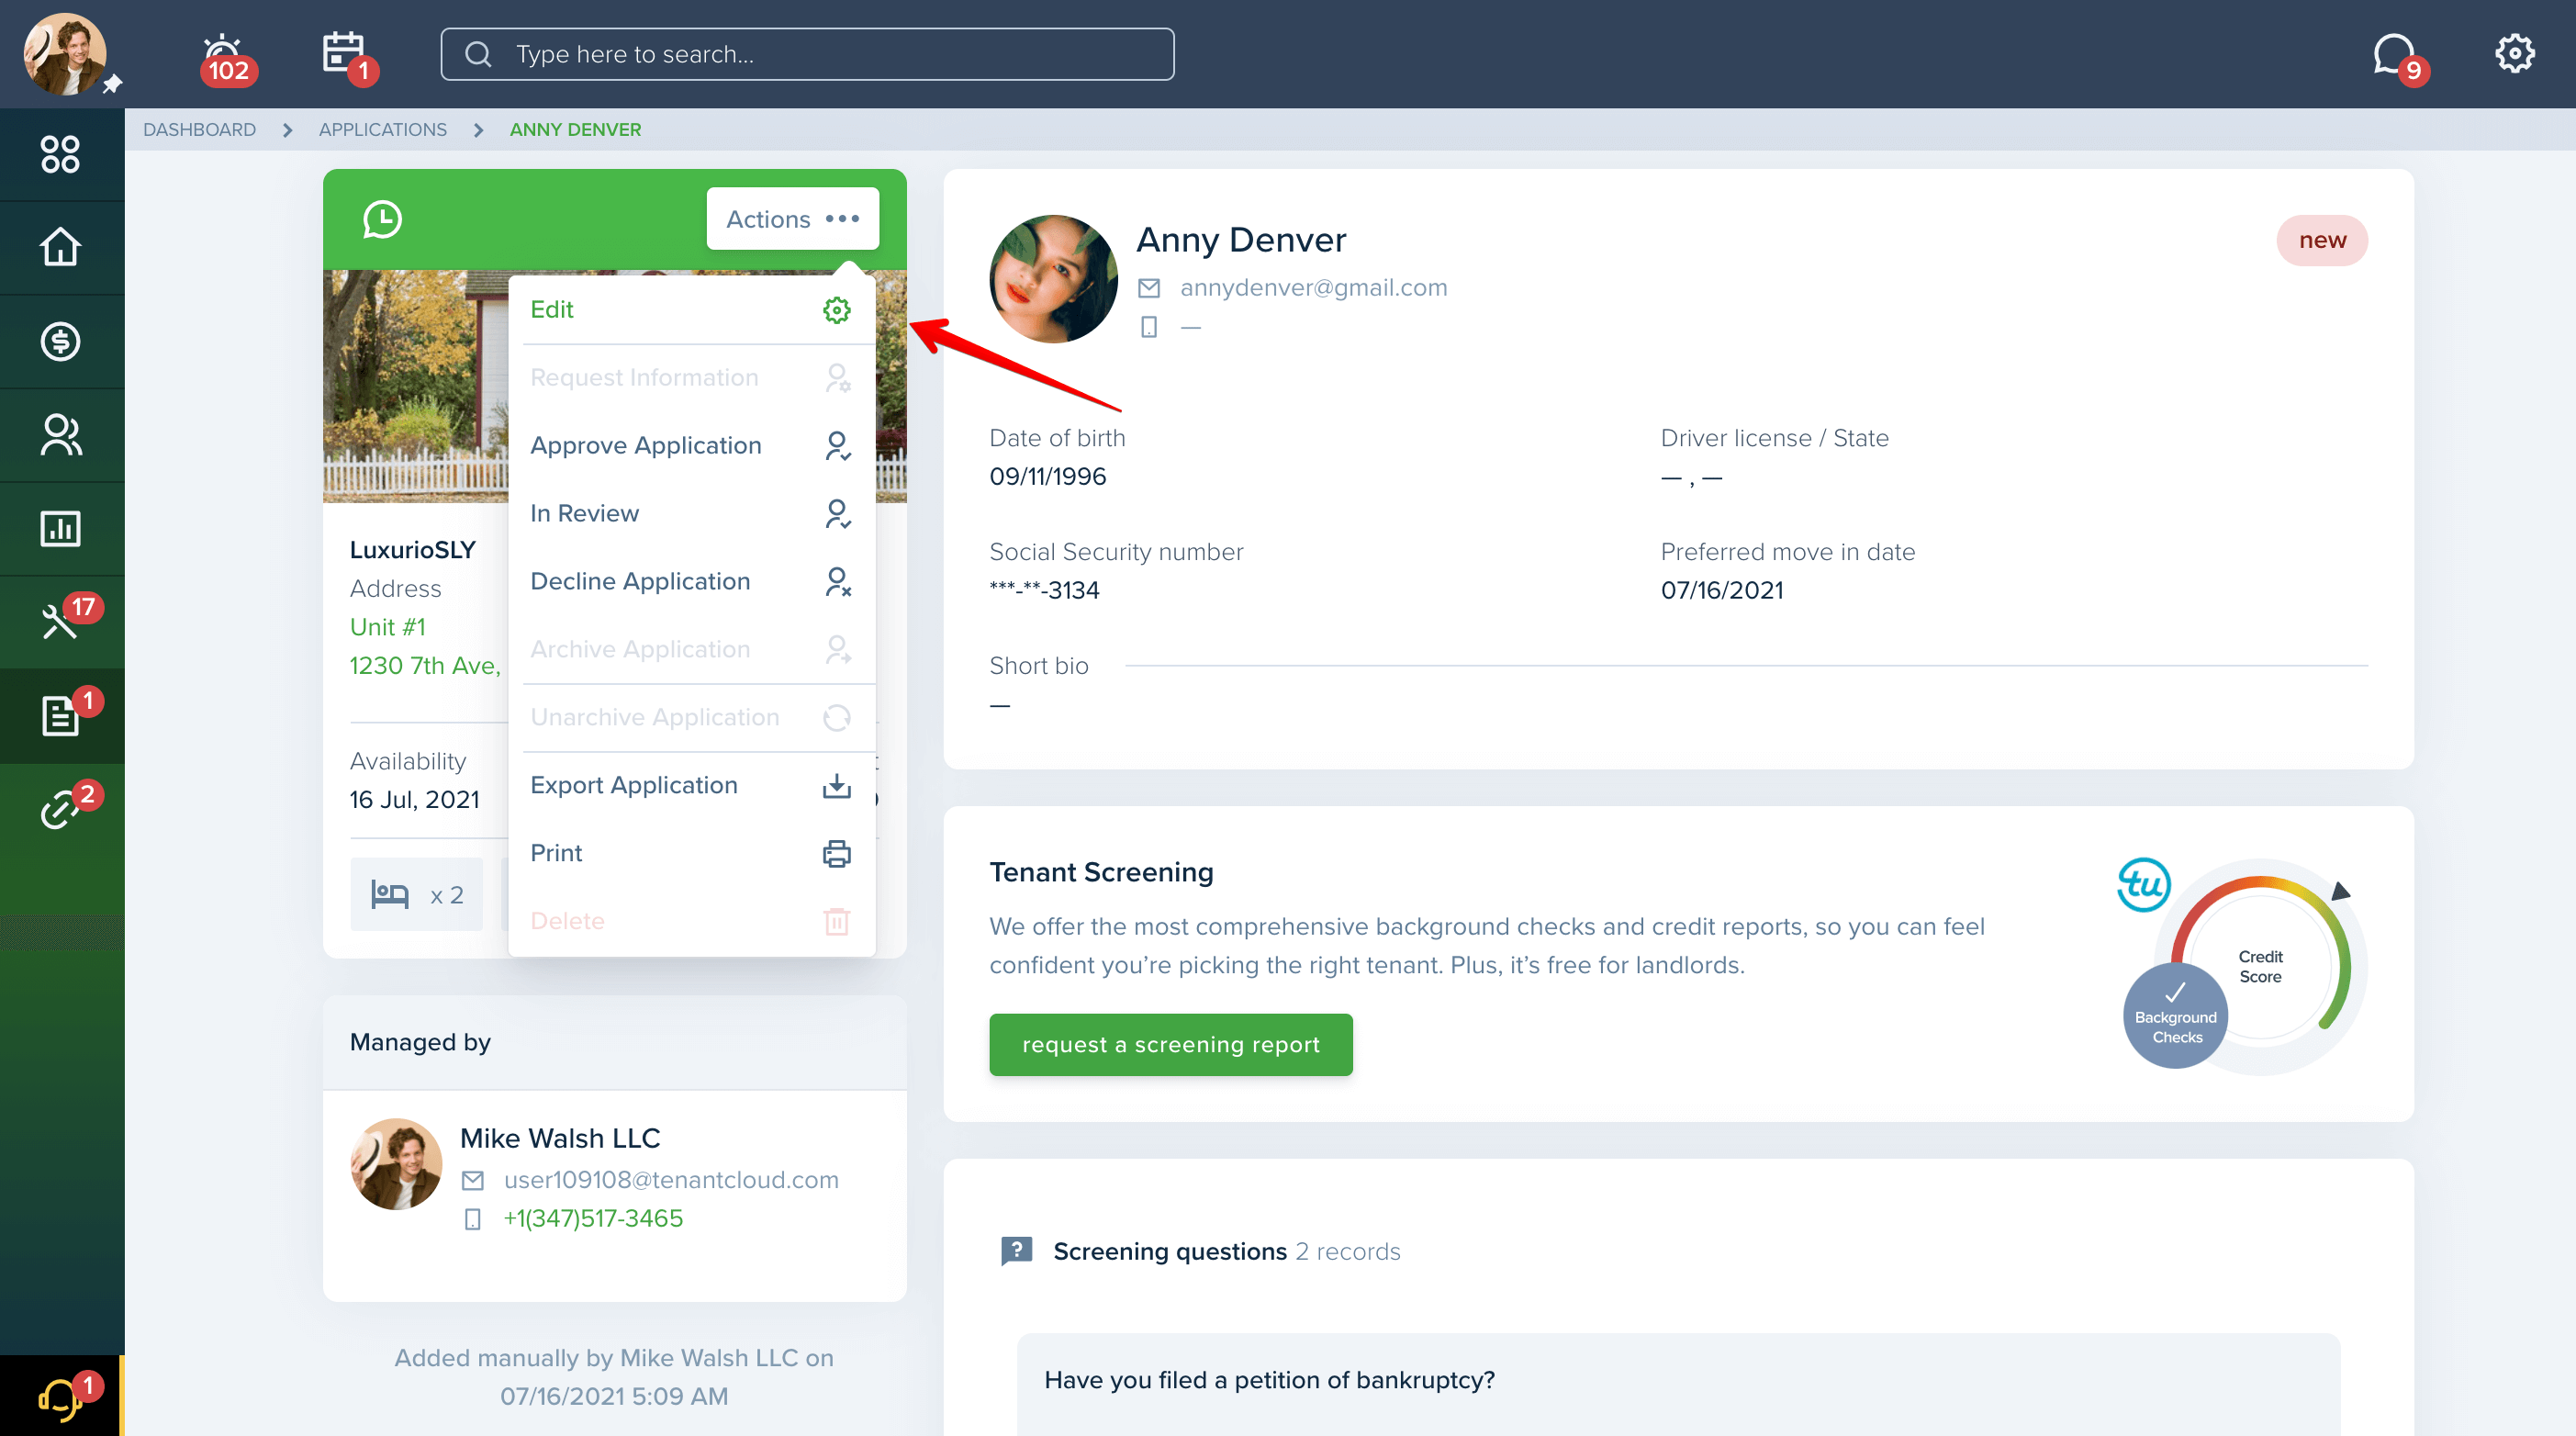
Task: Open user109108@tenantcloud.com email link
Action: point(671,1181)
